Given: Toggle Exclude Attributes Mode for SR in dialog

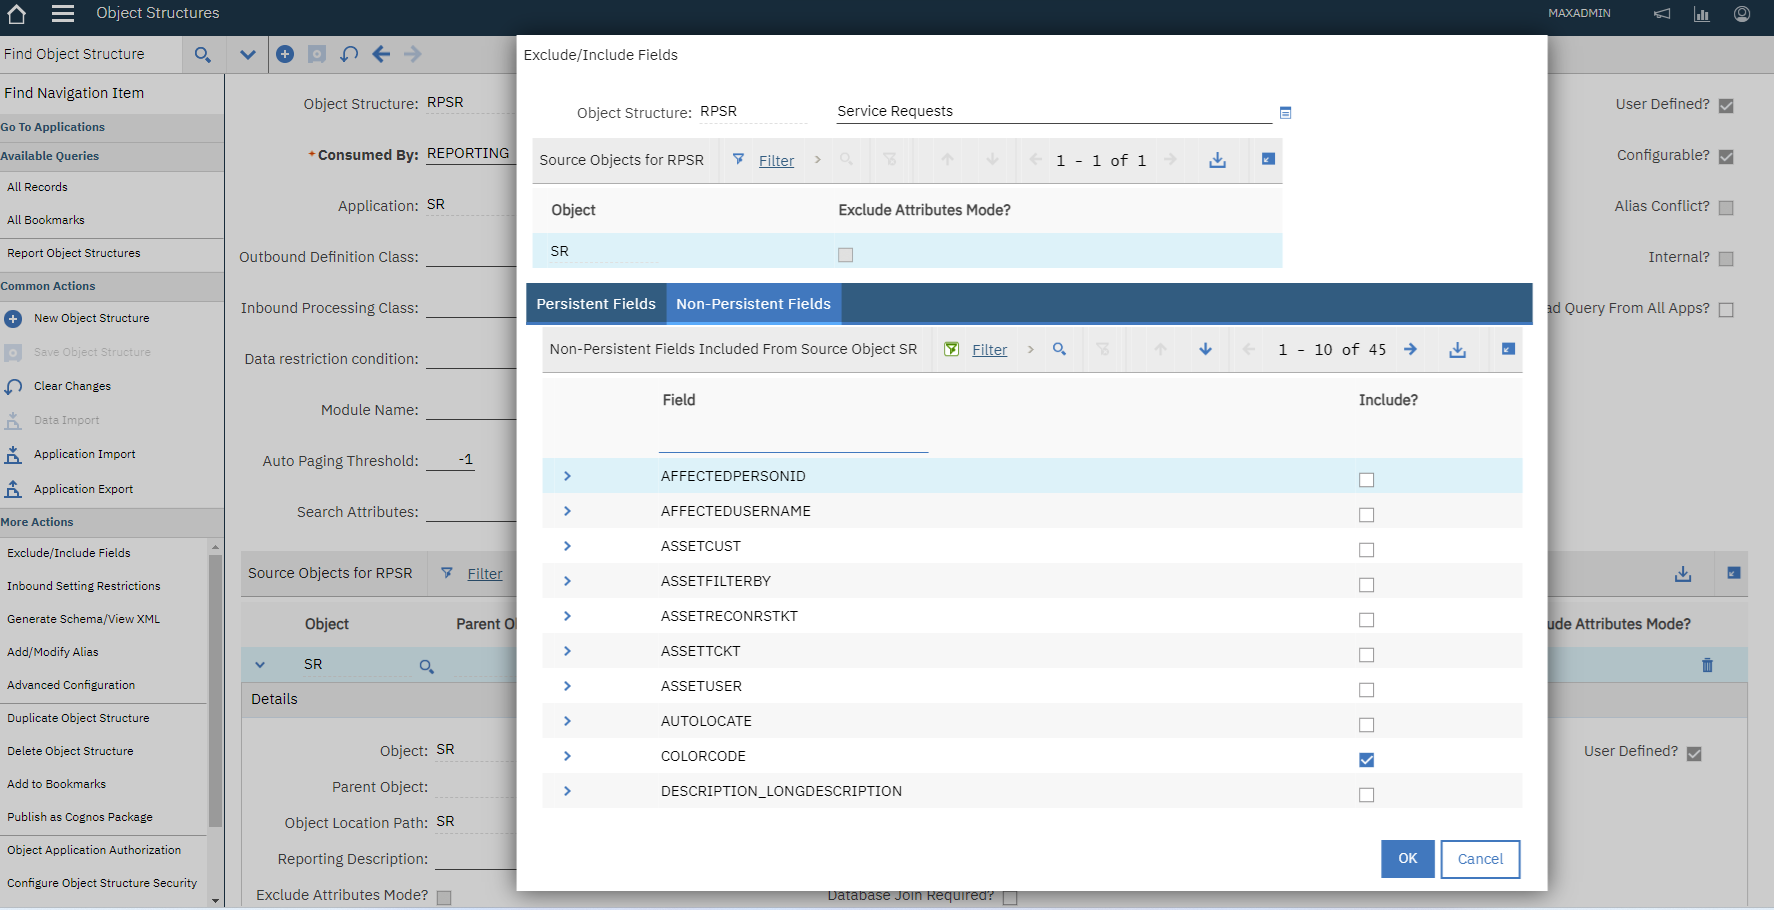Looking at the screenshot, I should point(845,255).
